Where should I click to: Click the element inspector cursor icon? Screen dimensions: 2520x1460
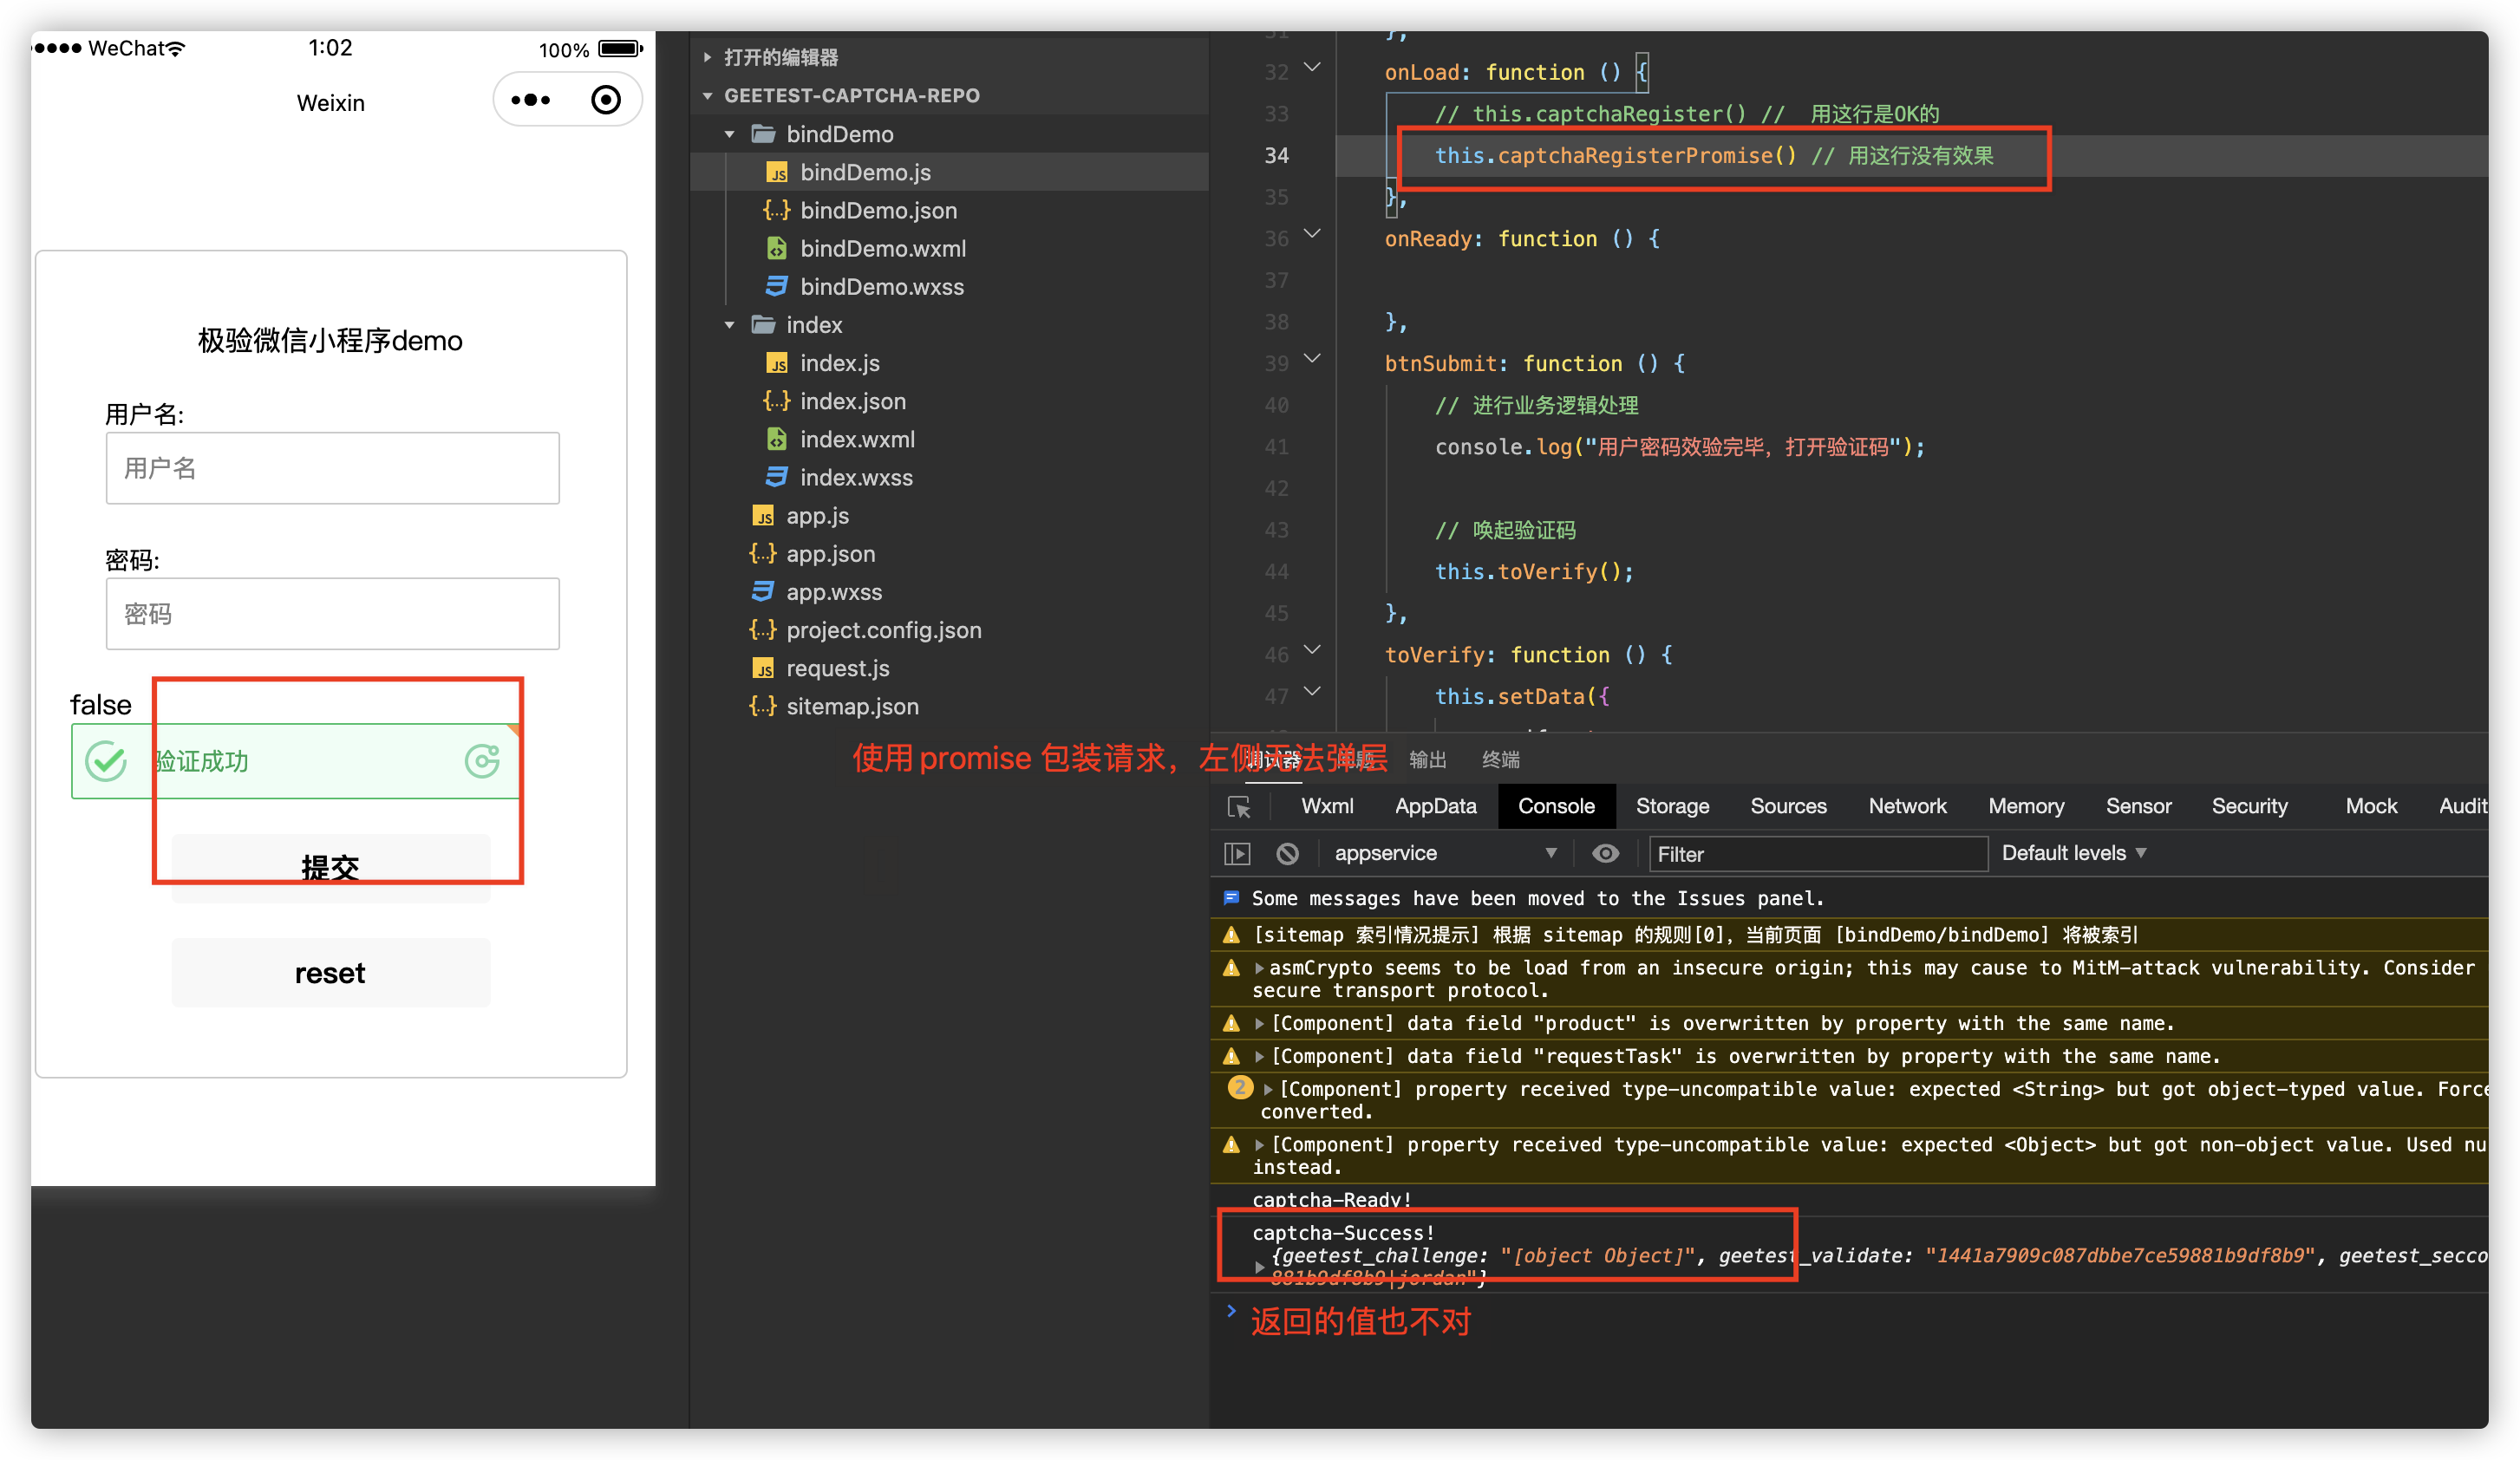(x=1239, y=807)
